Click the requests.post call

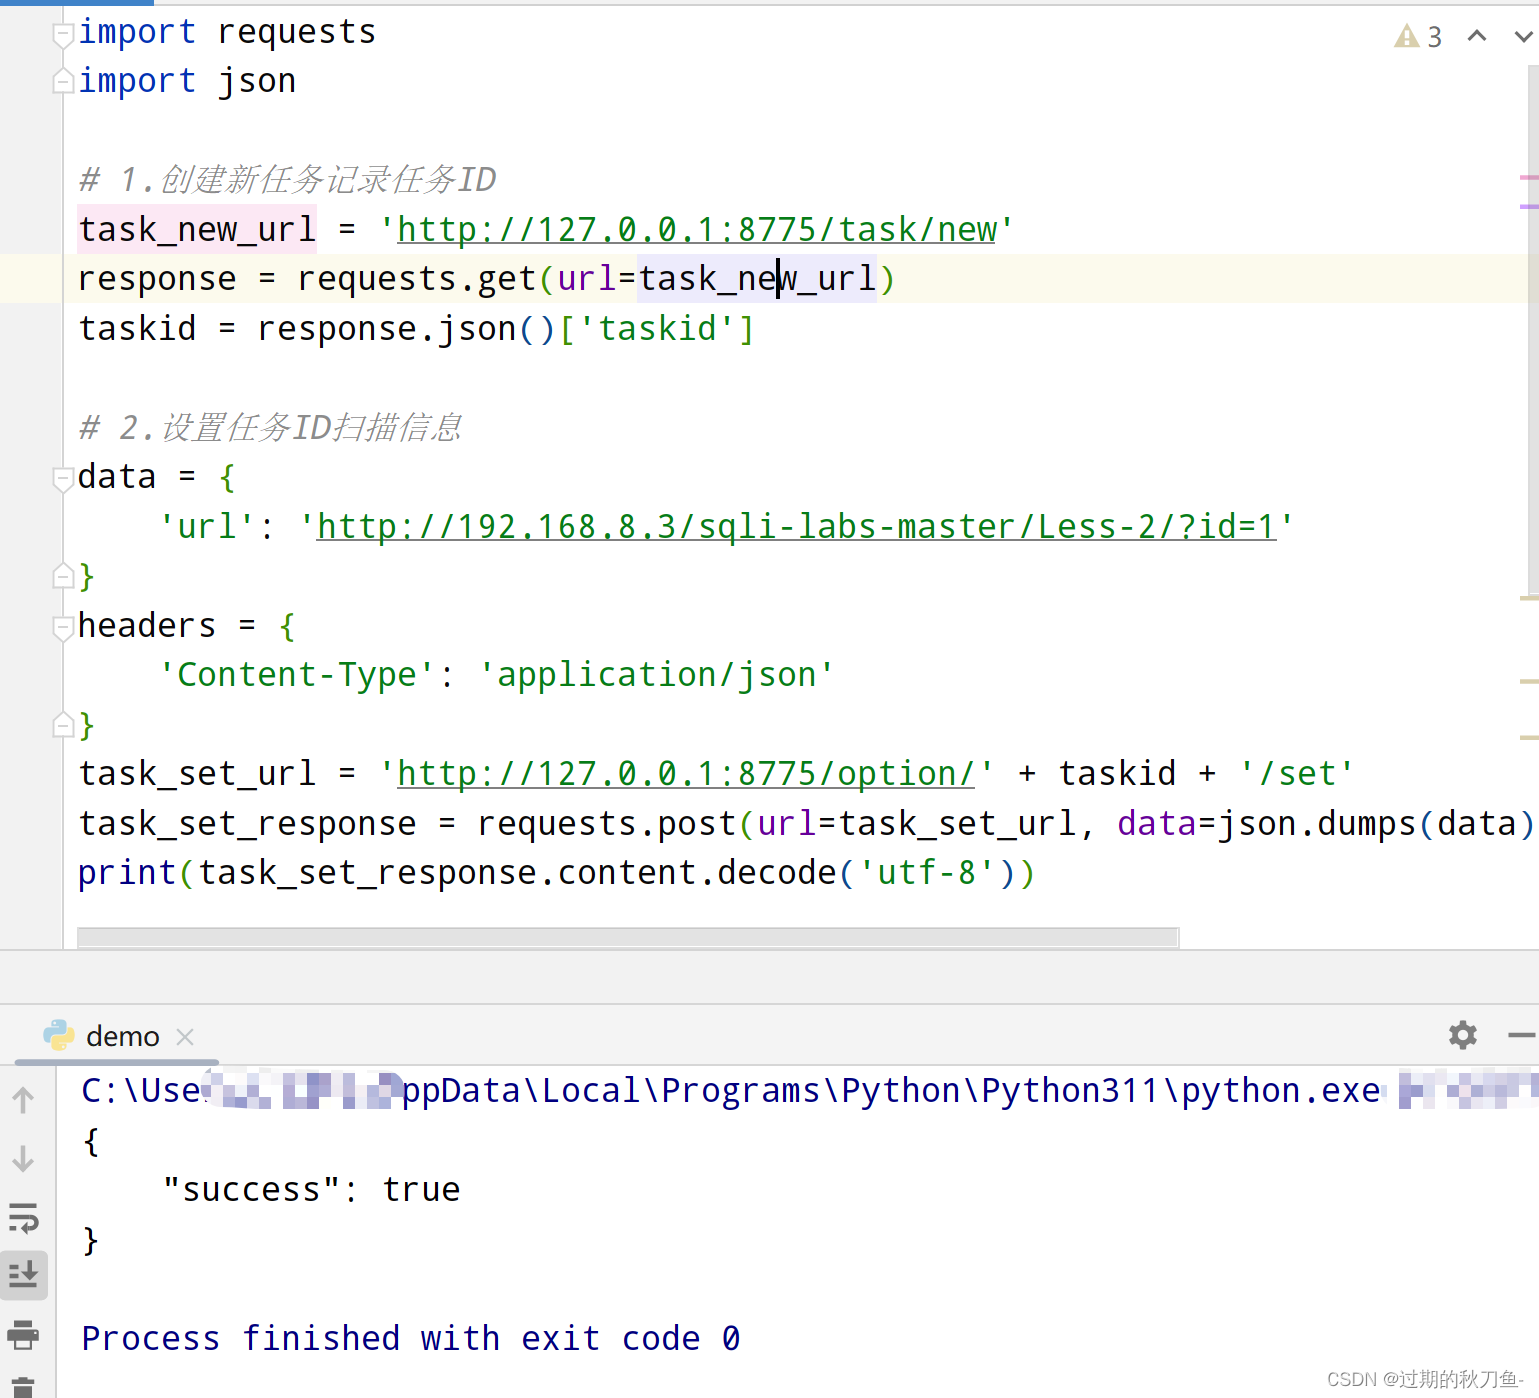click(x=607, y=824)
